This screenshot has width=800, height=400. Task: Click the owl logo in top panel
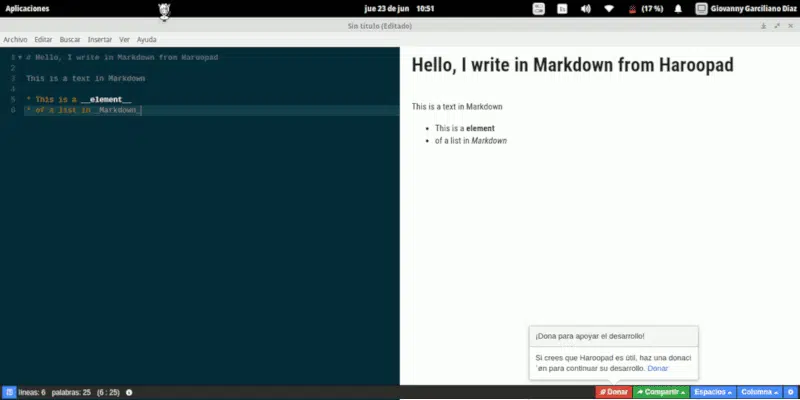pos(164,10)
